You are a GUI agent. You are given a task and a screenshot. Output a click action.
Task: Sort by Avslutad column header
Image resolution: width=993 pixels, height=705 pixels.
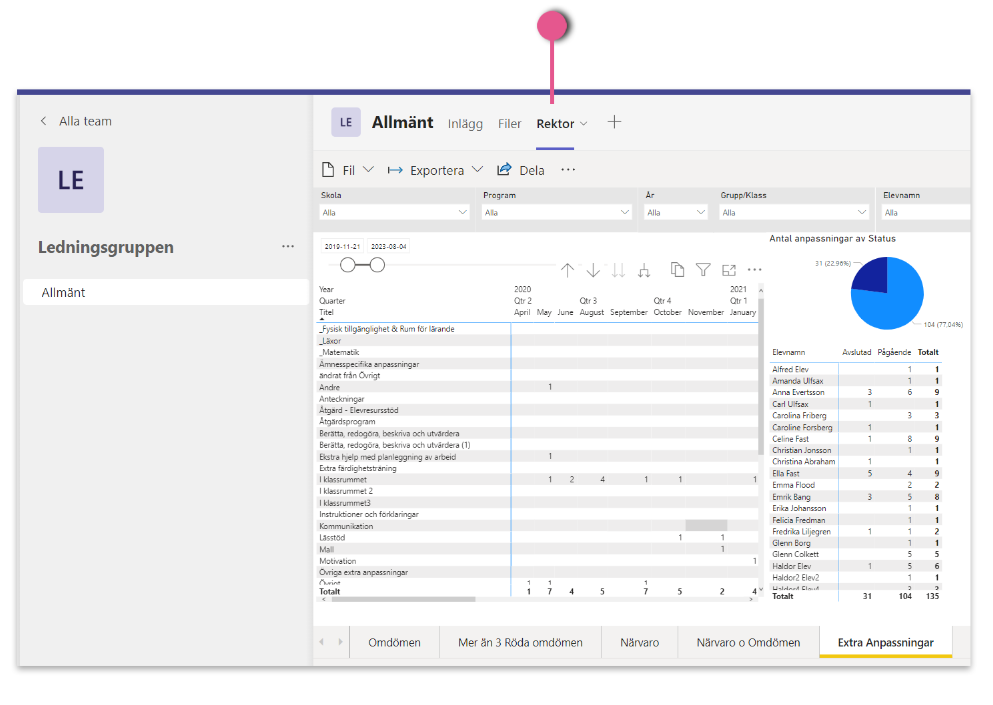(856, 352)
